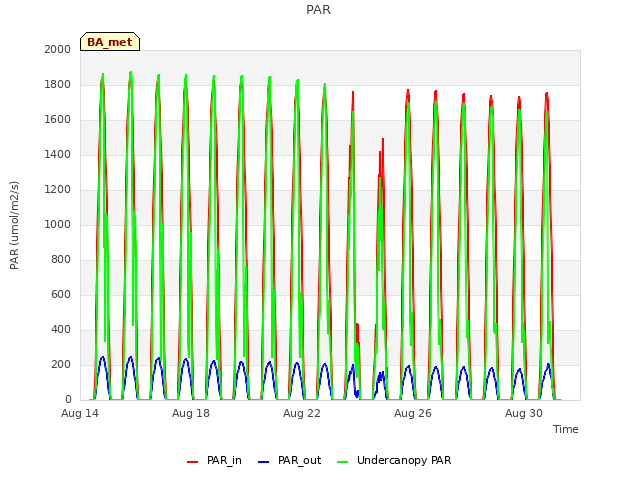This screenshot has width=640, height=480.
Task: Click the 400 y-axis tick label
Action: 61,329
